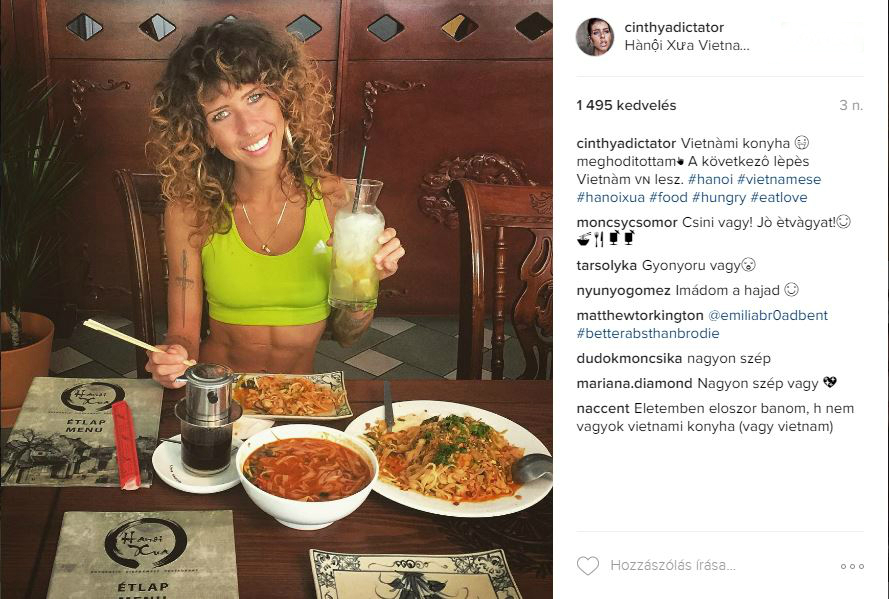This screenshot has width=889, height=599.
Task: Open the #food hashtag
Action: (x=668, y=197)
